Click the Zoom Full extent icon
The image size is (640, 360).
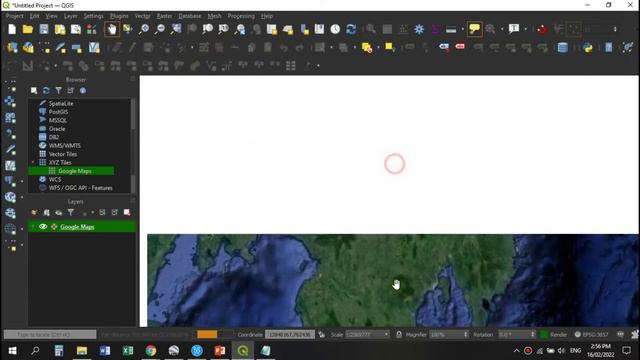tap(176, 29)
